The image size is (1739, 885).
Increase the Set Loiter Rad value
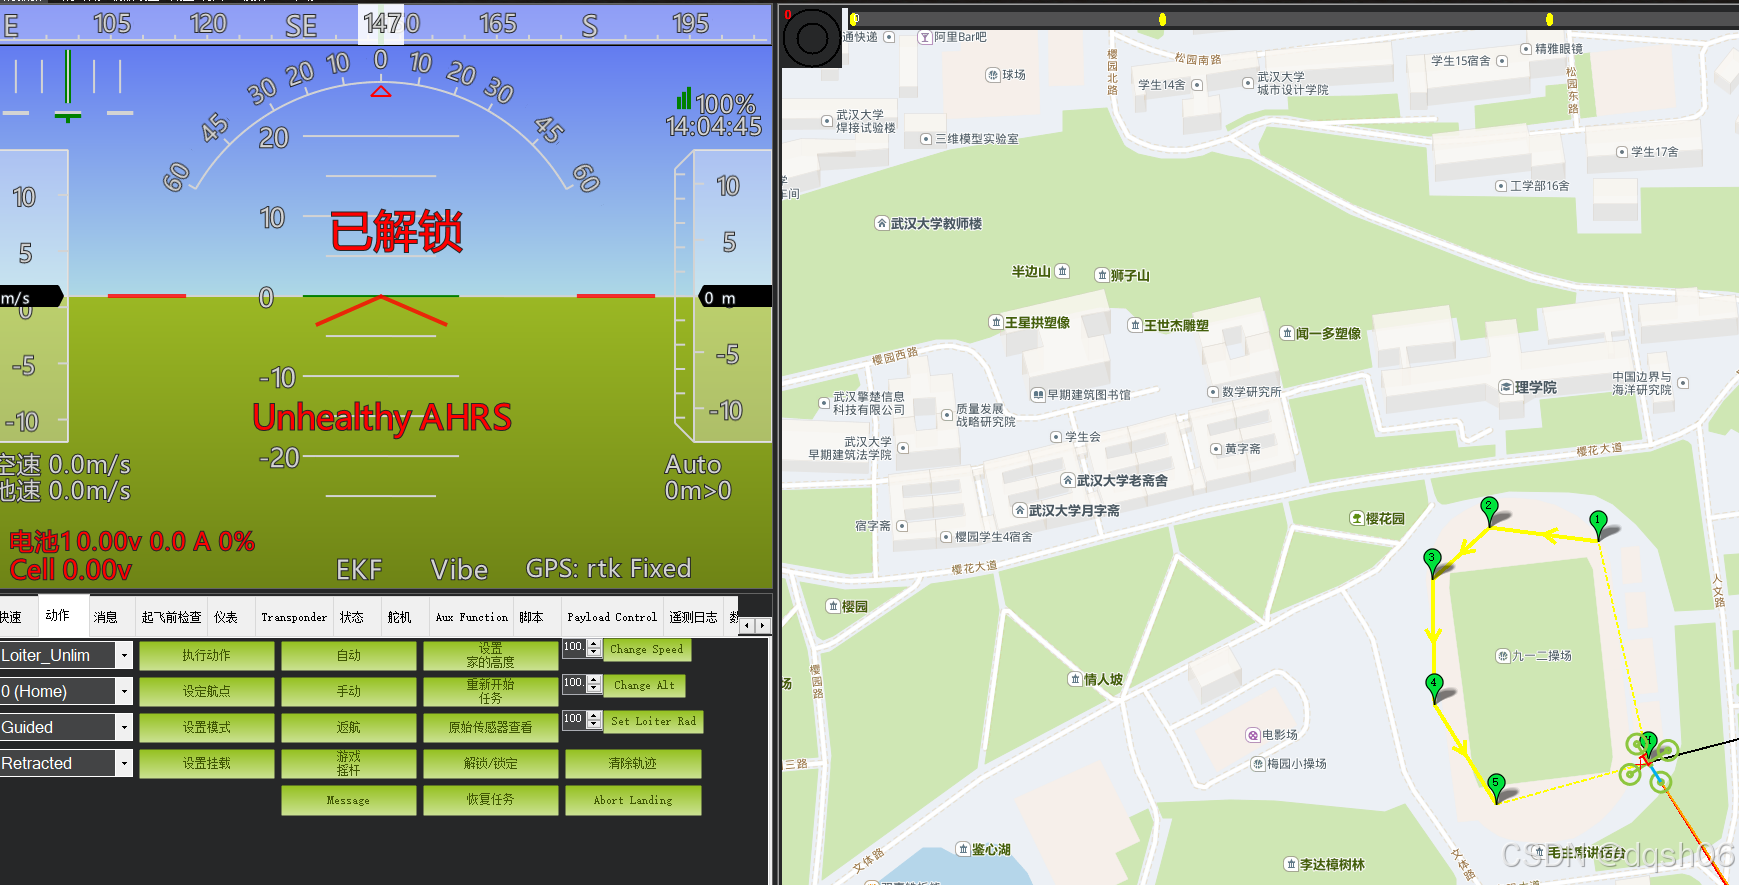click(x=594, y=716)
